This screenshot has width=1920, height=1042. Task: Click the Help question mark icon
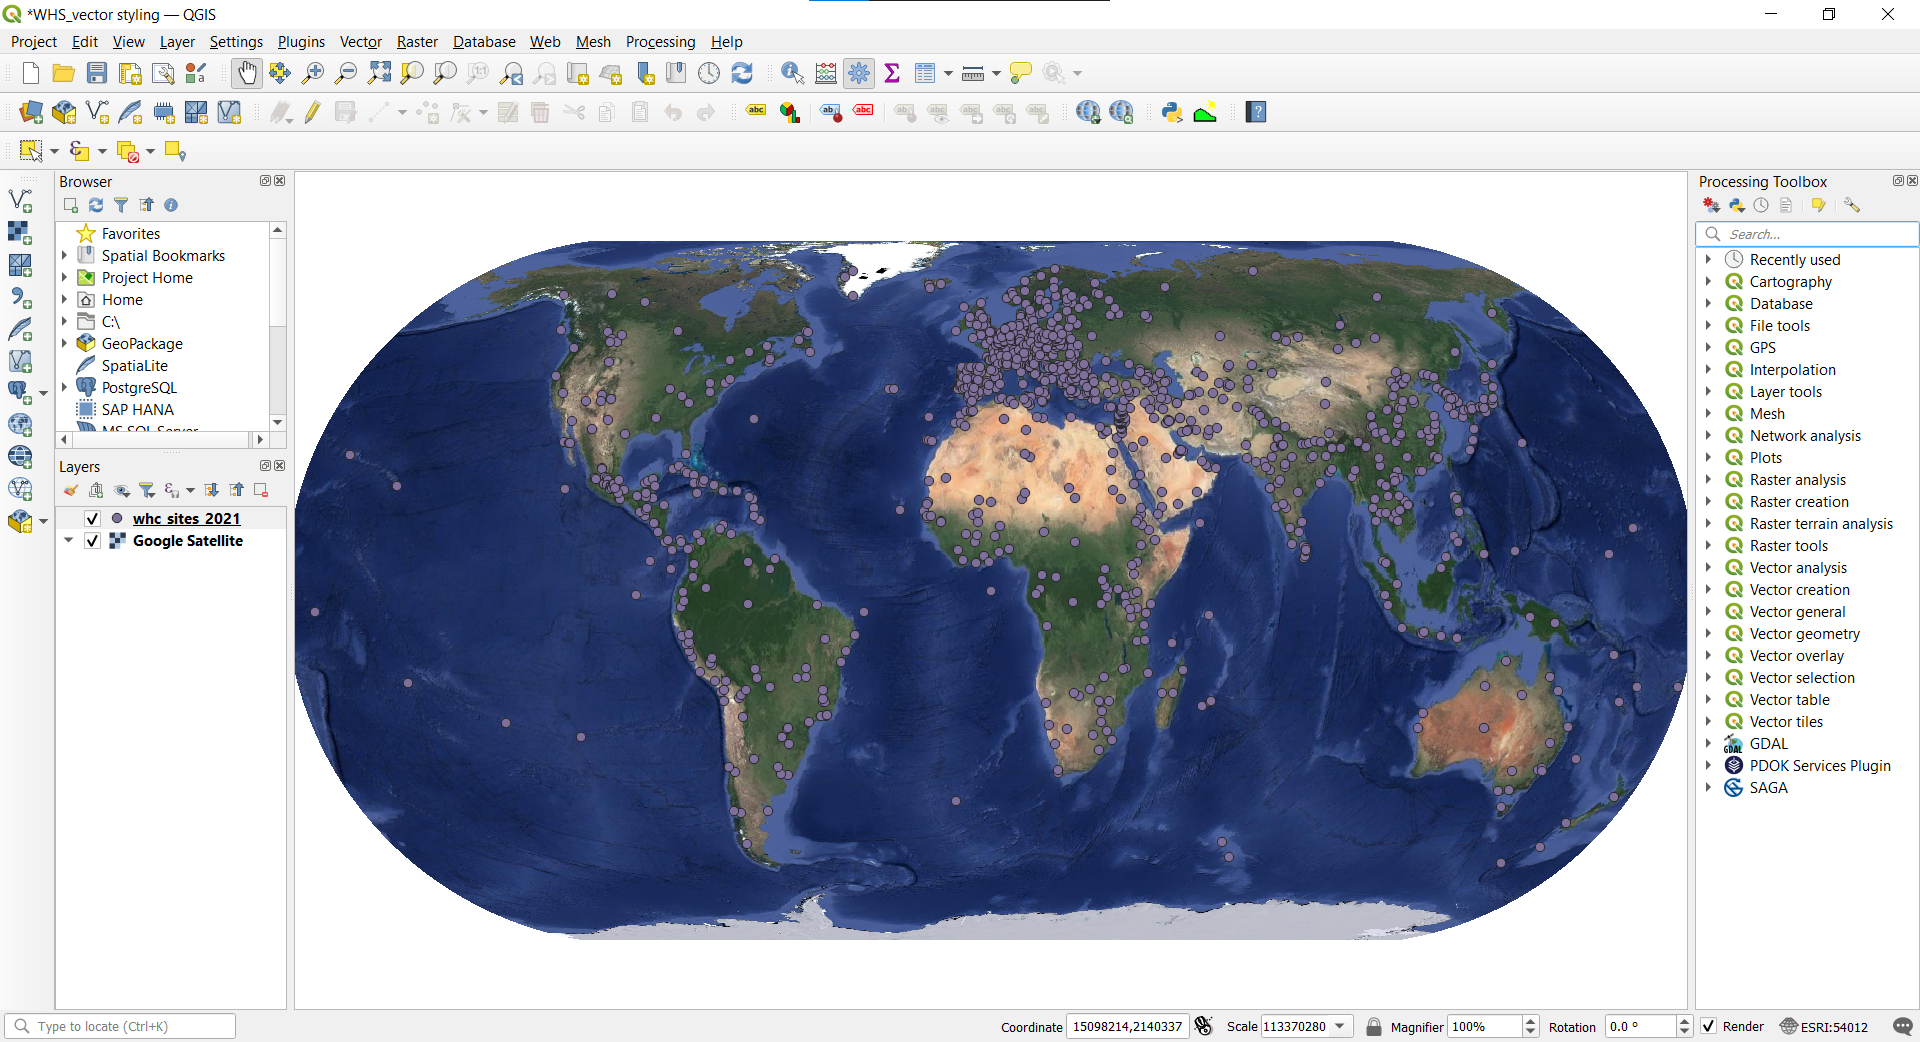tap(1256, 112)
